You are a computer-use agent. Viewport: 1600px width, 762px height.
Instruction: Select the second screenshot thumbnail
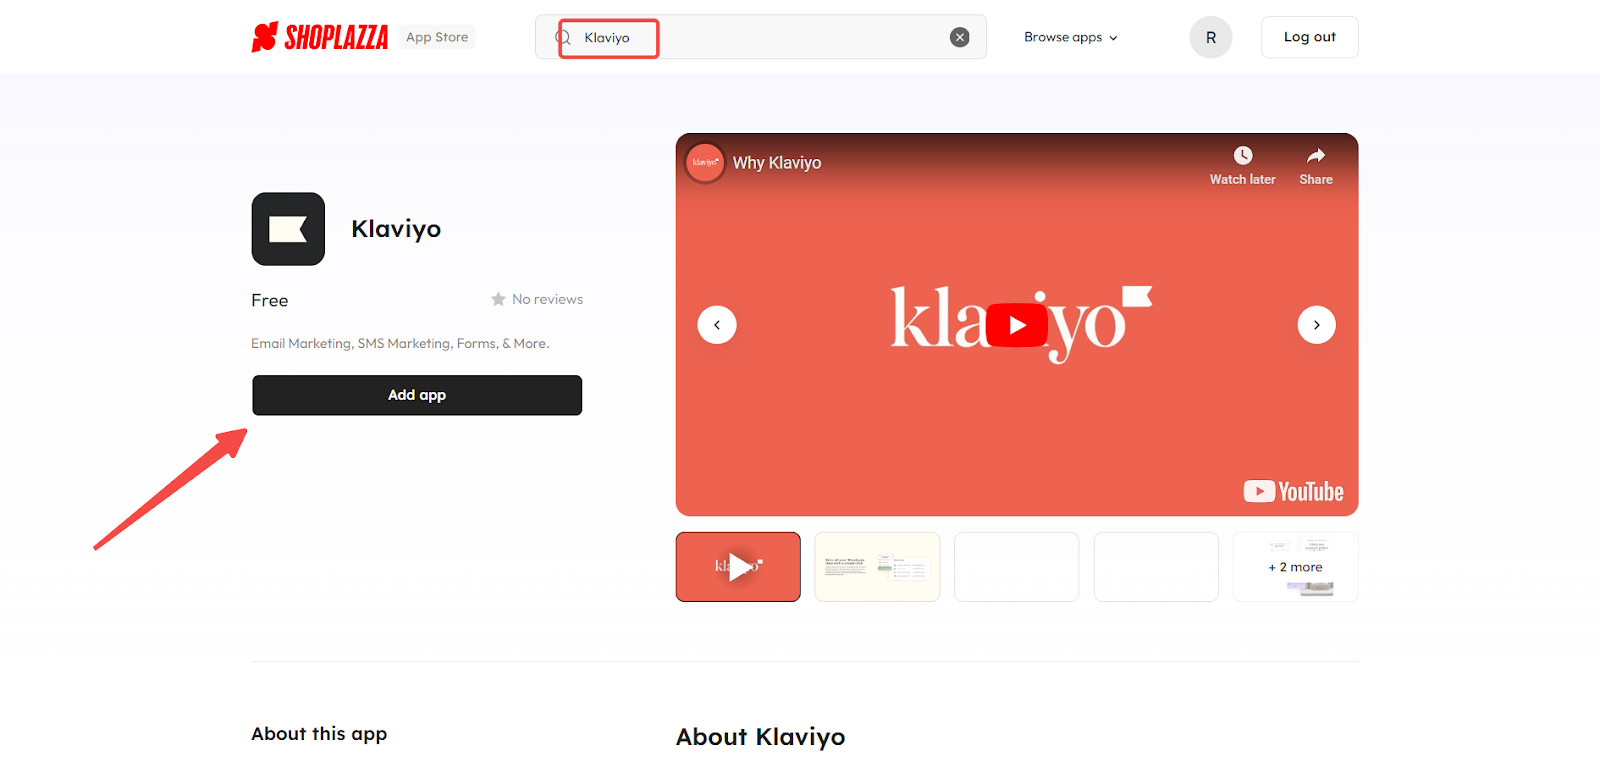[877, 567]
